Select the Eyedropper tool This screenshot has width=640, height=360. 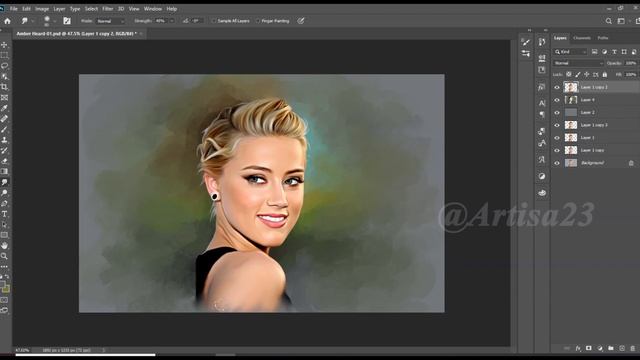coord(4,108)
